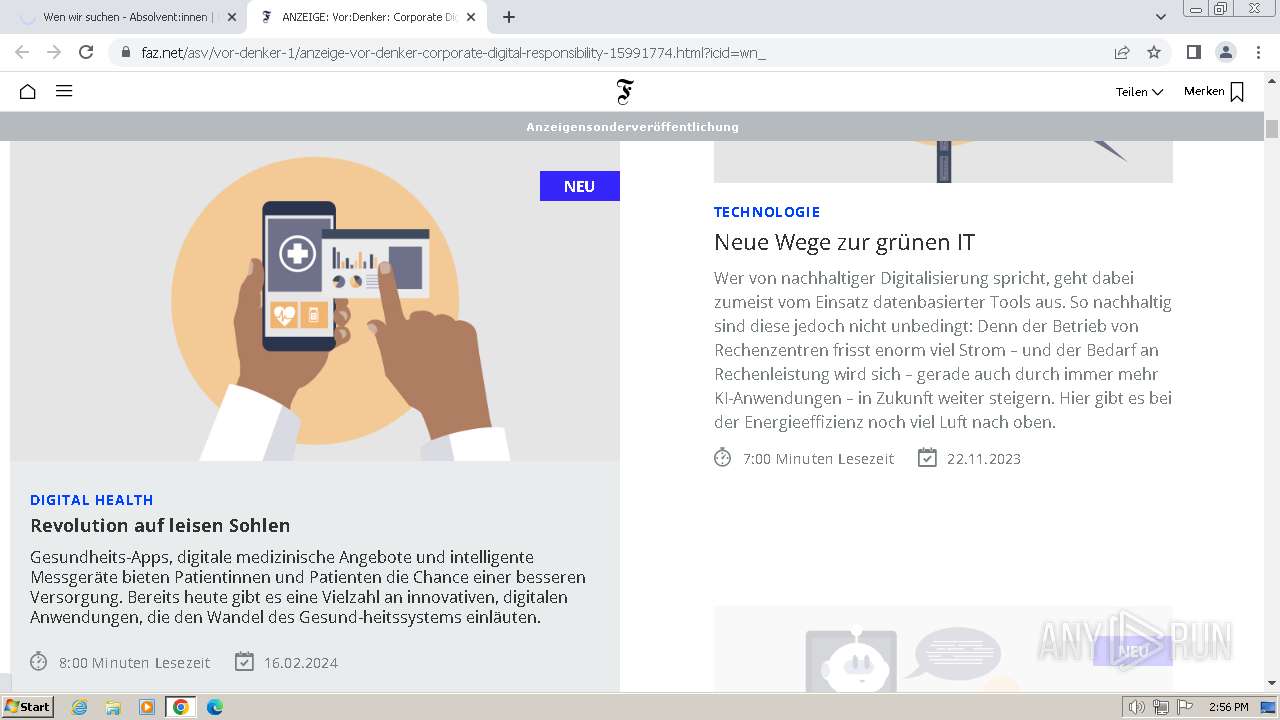Click the F.A.Z. logo in header
1280x720 pixels.
[x=625, y=92]
